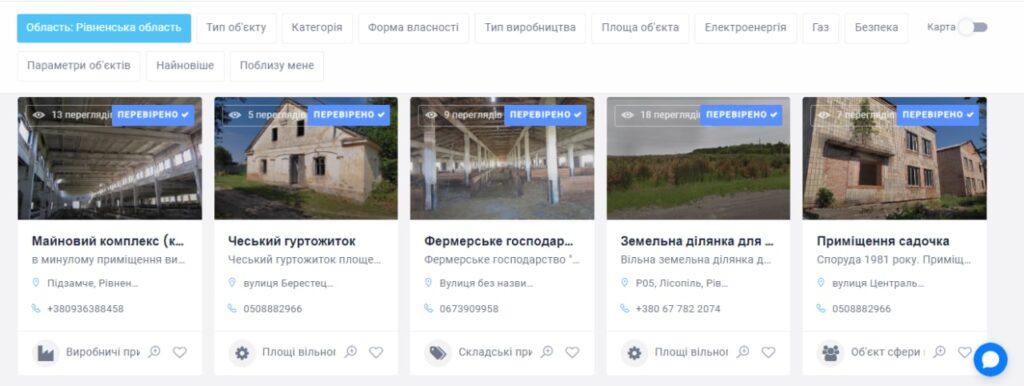
Task: Click the gear icon on Земельна ділянка card
Action: 634,353
